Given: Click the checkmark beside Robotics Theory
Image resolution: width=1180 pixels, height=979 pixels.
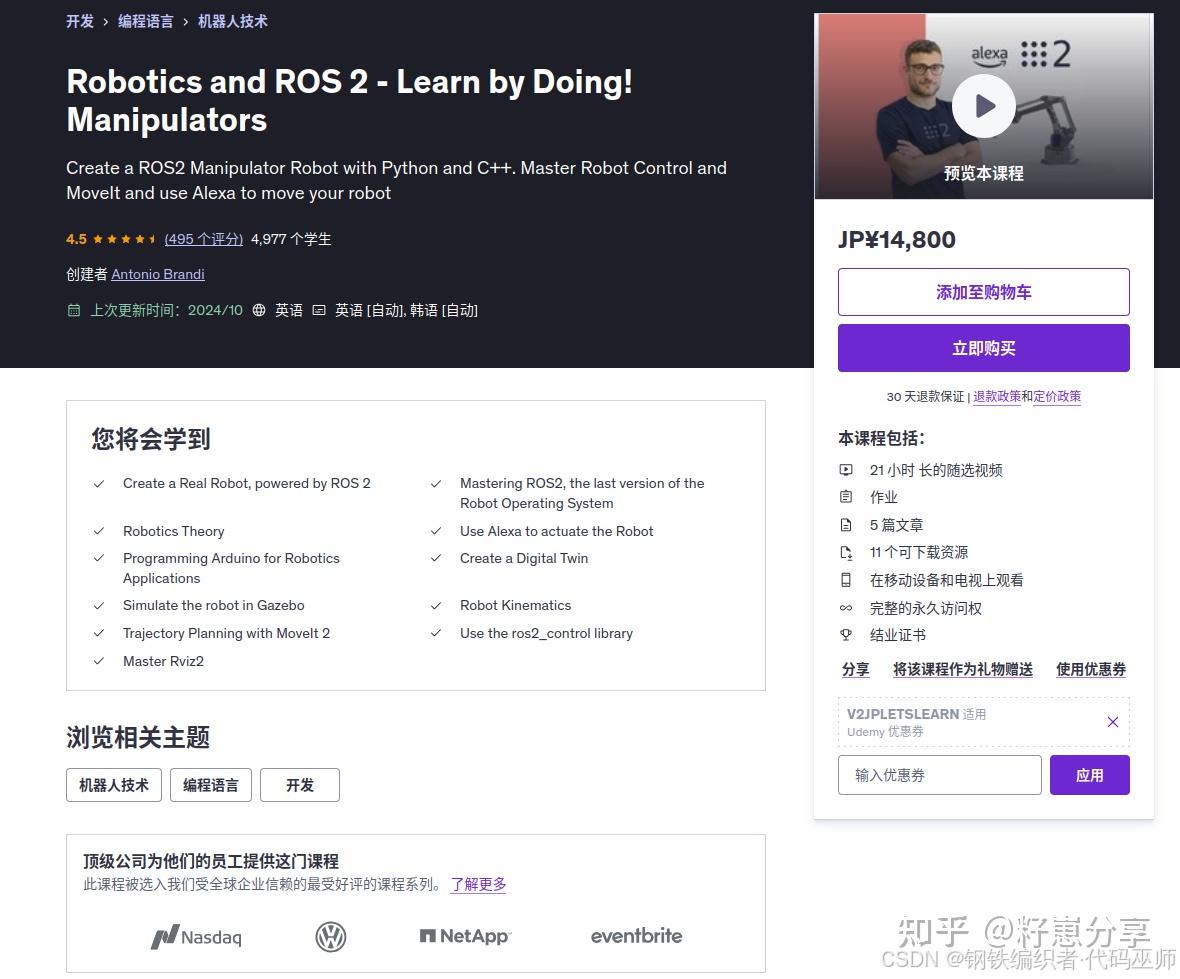Looking at the screenshot, I should pos(98,531).
